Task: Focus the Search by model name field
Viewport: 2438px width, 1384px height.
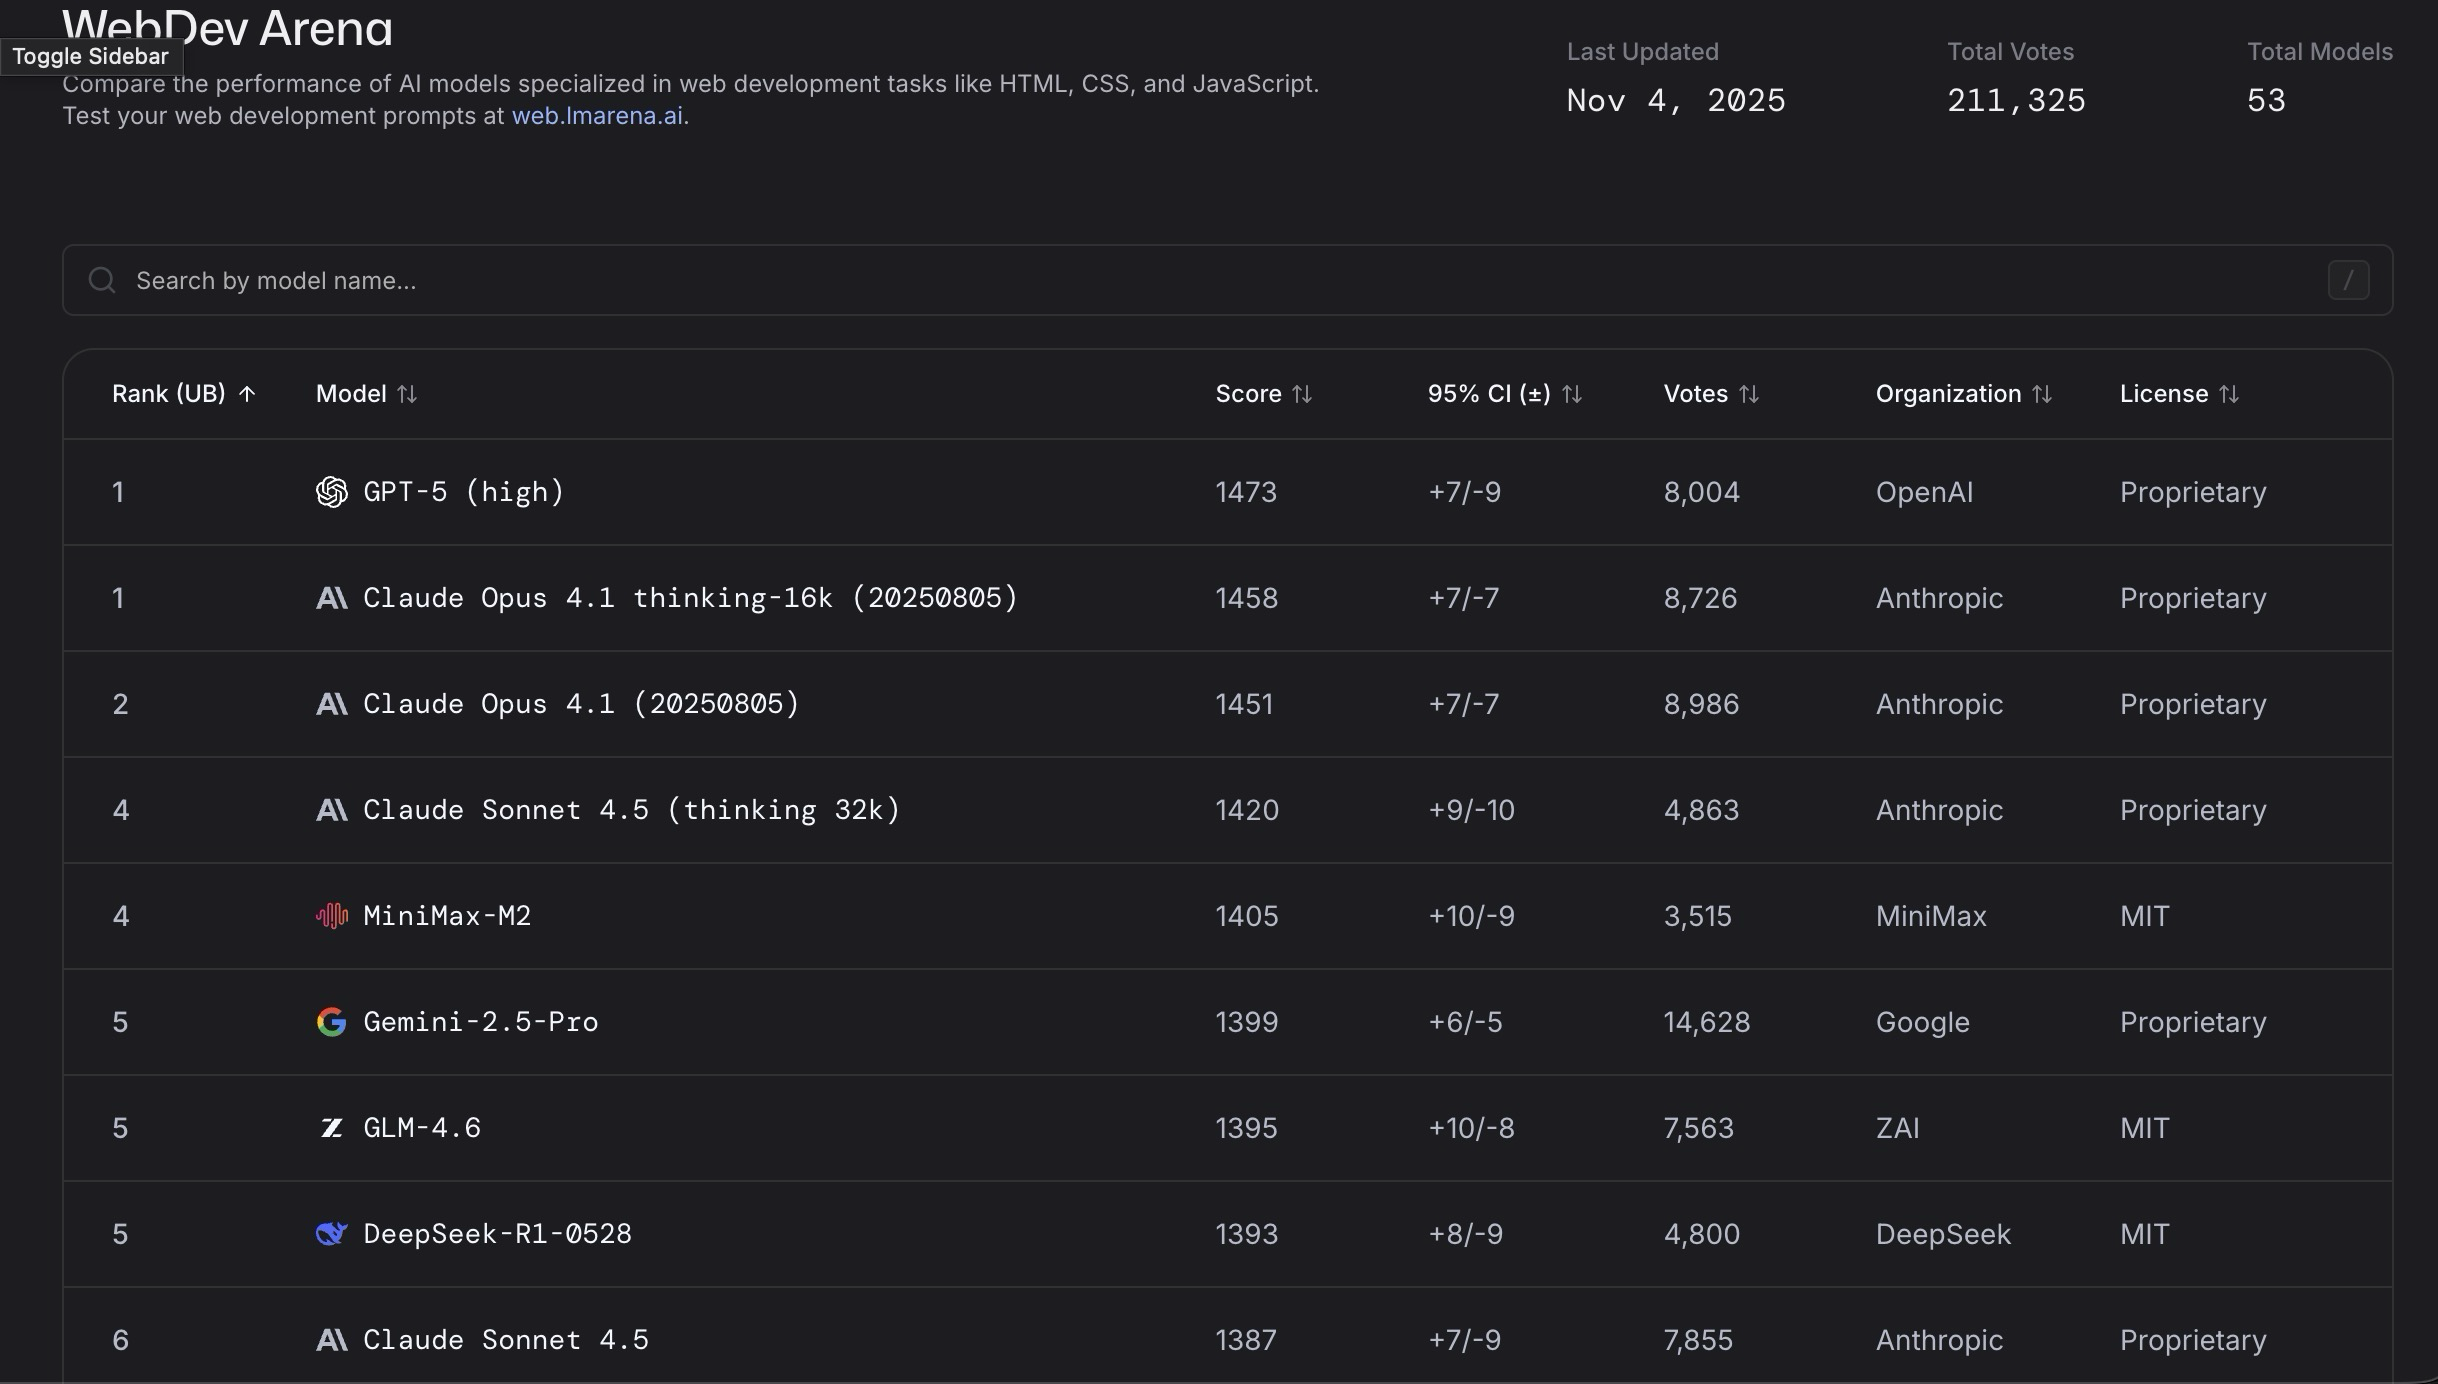Action: coord(1200,280)
